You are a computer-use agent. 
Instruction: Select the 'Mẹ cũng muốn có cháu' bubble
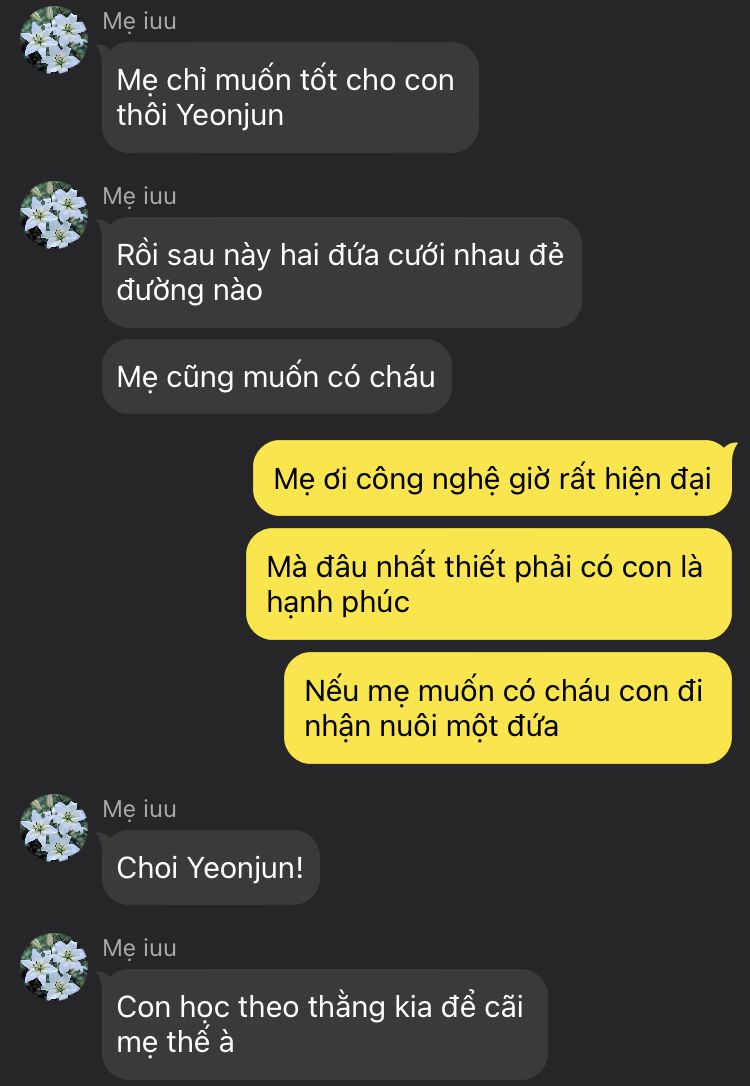(x=277, y=377)
